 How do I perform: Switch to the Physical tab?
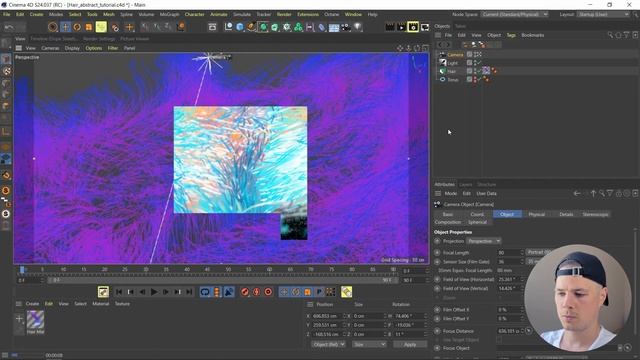click(536, 214)
